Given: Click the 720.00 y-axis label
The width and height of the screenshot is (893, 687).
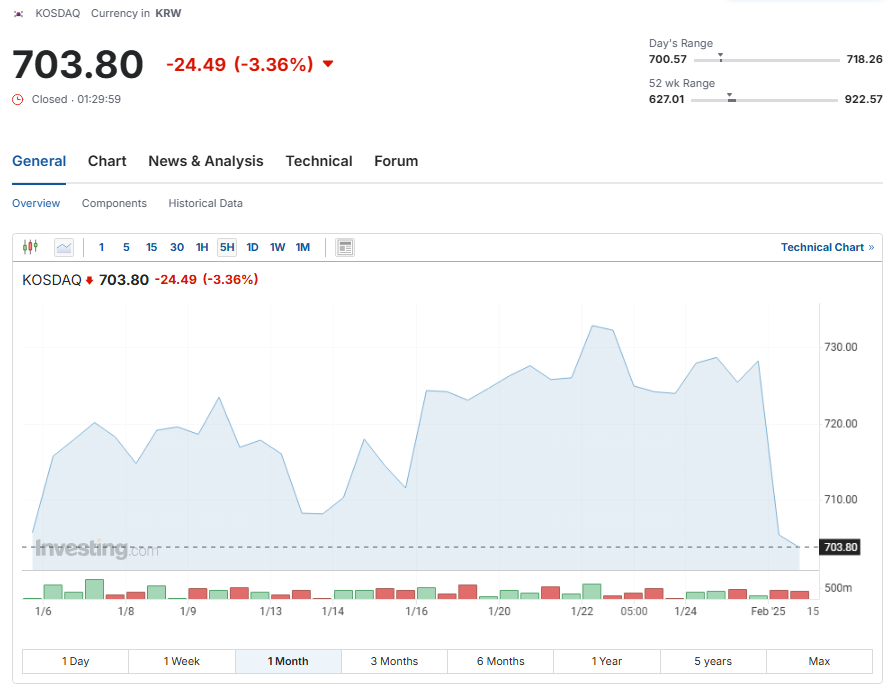Looking at the screenshot, I should [x=841, y=423].
